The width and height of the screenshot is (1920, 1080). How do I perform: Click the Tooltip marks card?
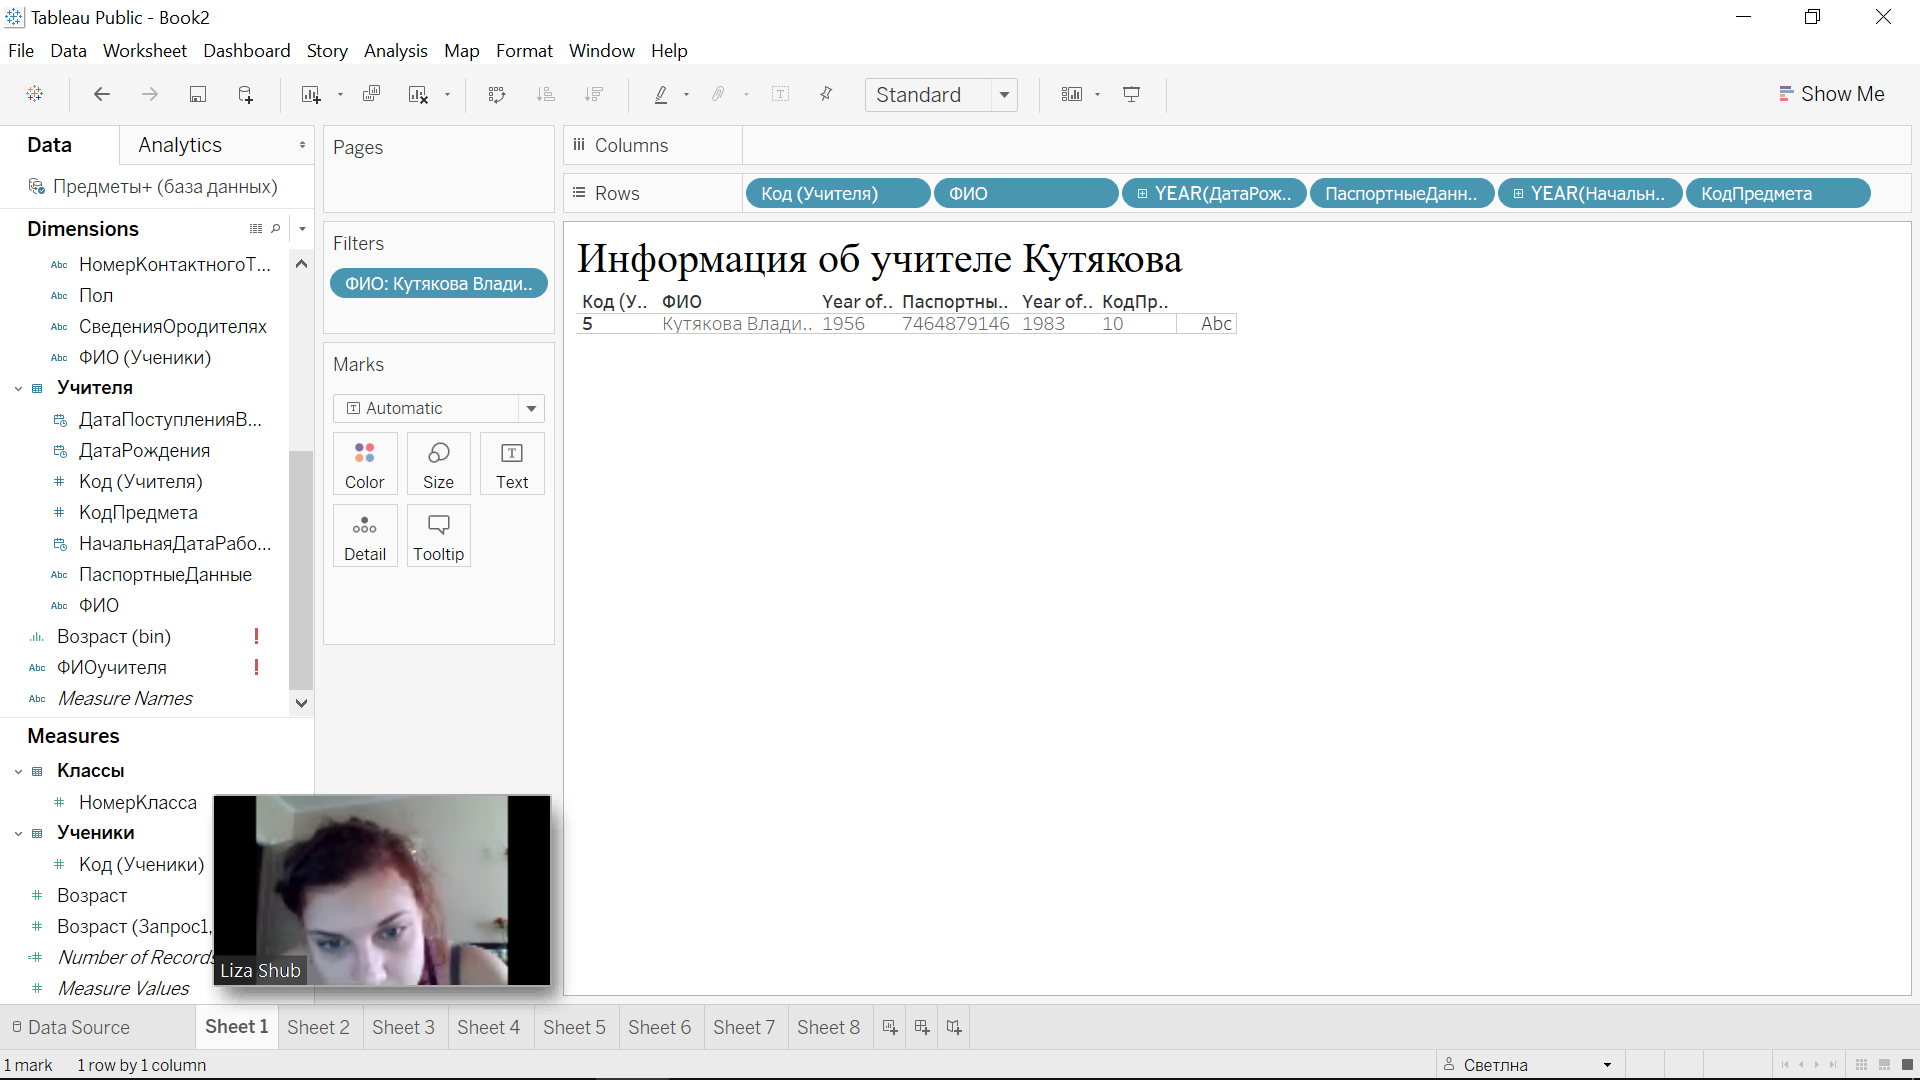point(438,537)
